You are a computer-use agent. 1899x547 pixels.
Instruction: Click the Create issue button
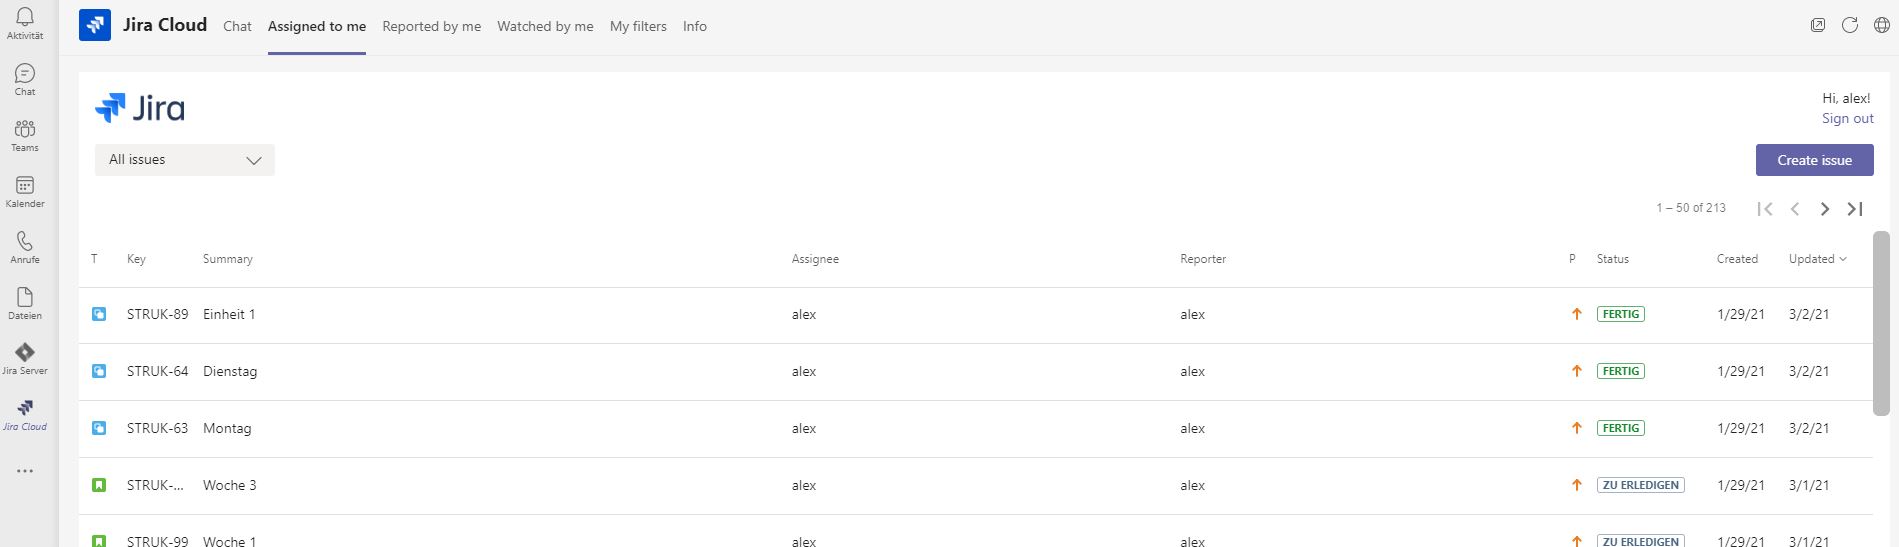tap(1815, 160)
